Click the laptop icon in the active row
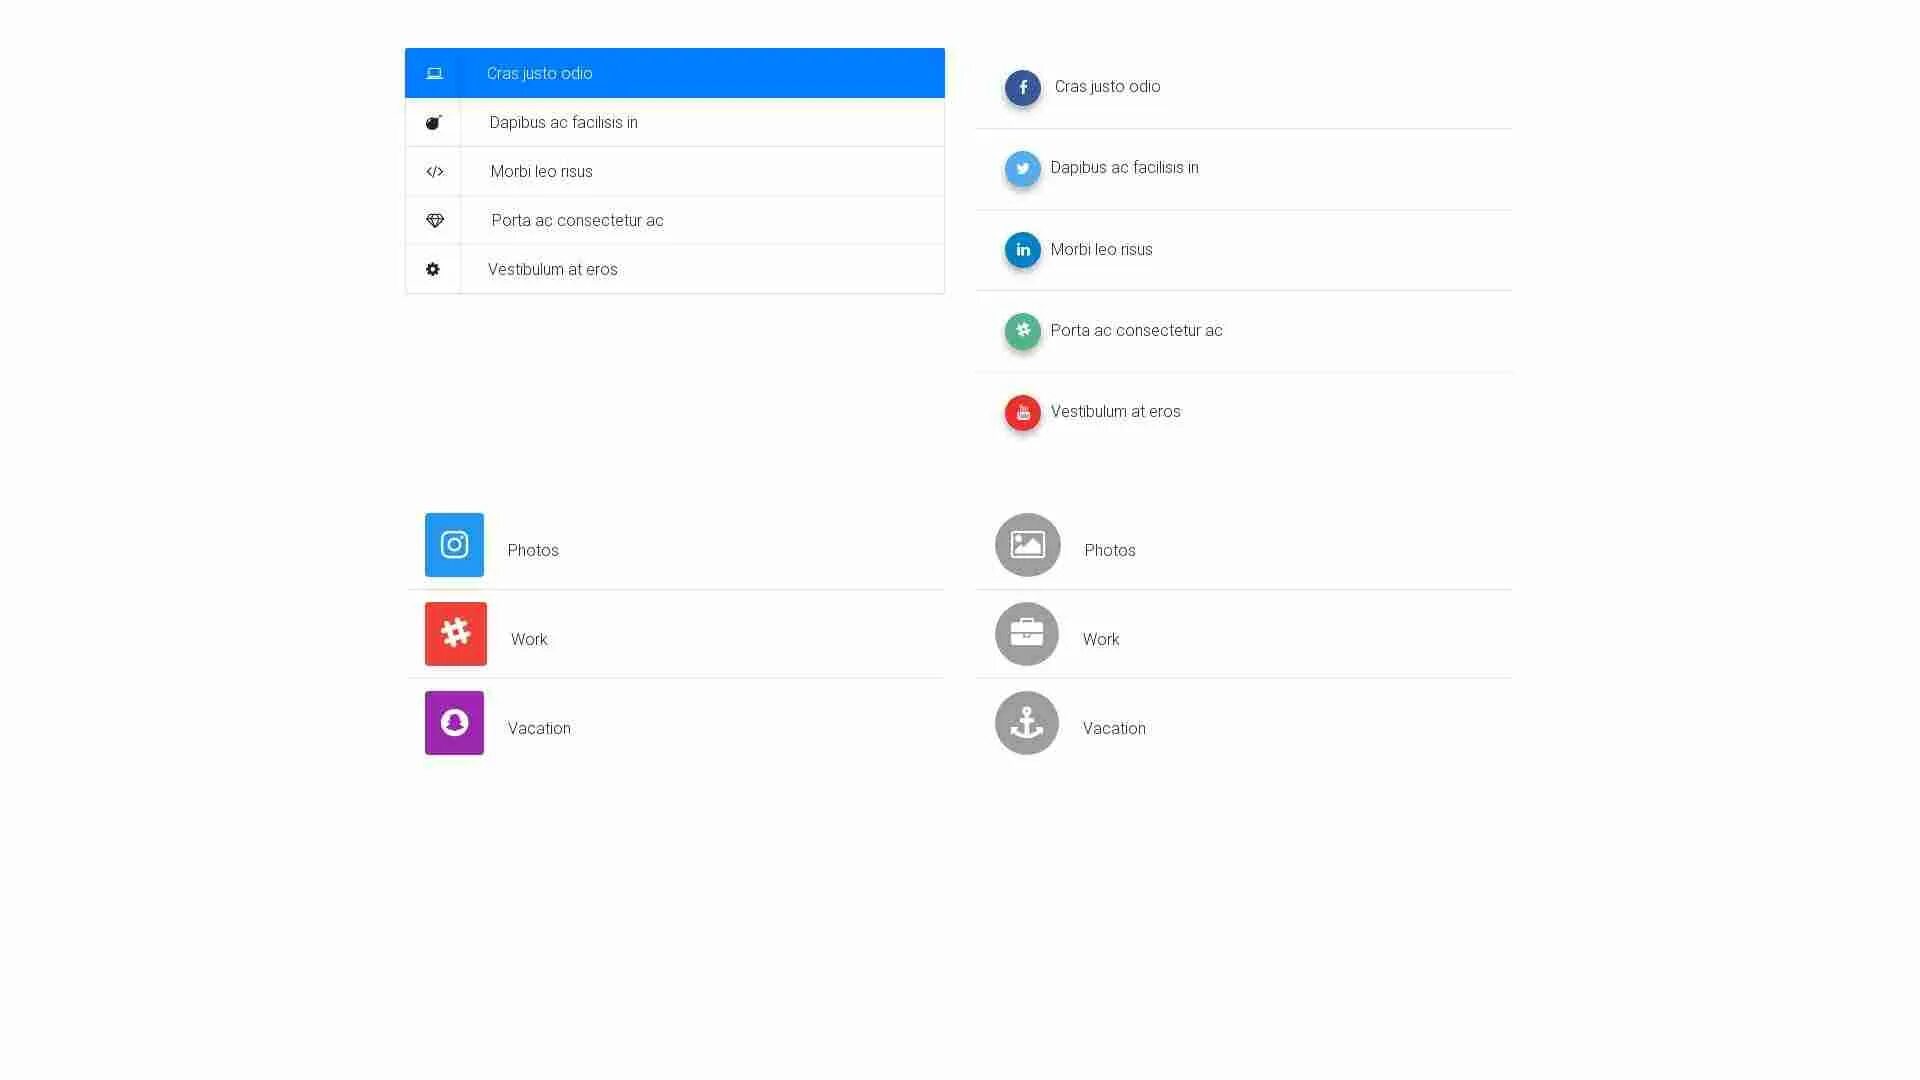This screenshot has width=1920, height=1080. point(434,73)
